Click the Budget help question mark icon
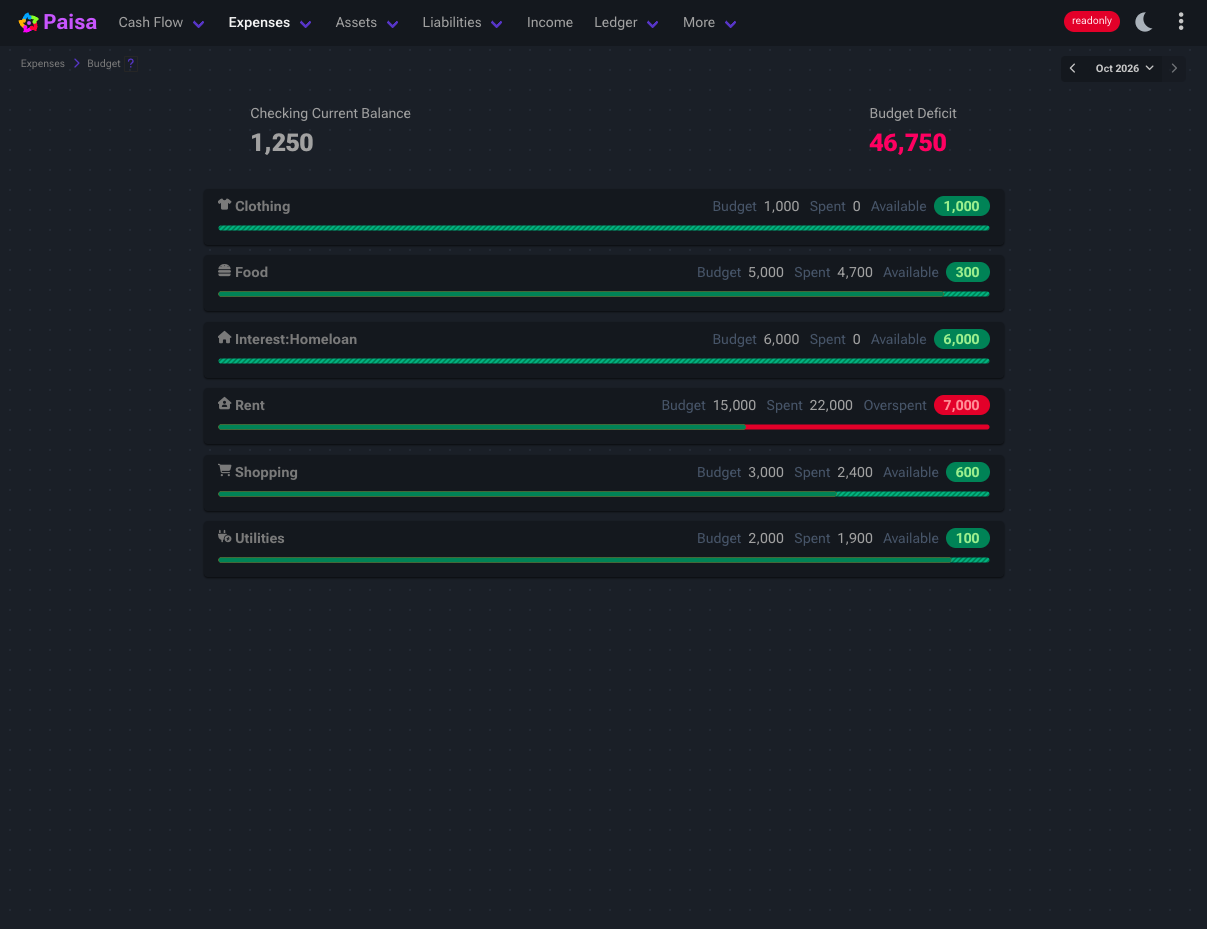The image size is (1207, 929). tap(131, 64)
